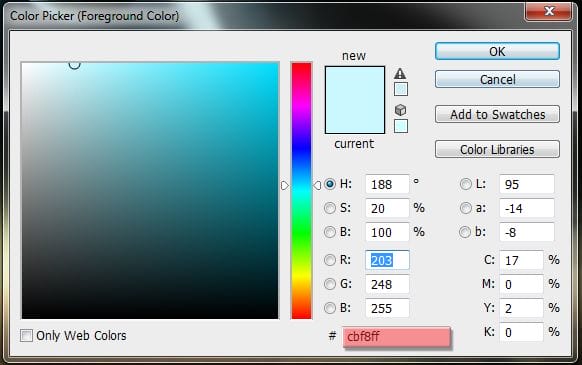Click the dark teal area of the color field

pyautogui.click(x=150, y=190)
